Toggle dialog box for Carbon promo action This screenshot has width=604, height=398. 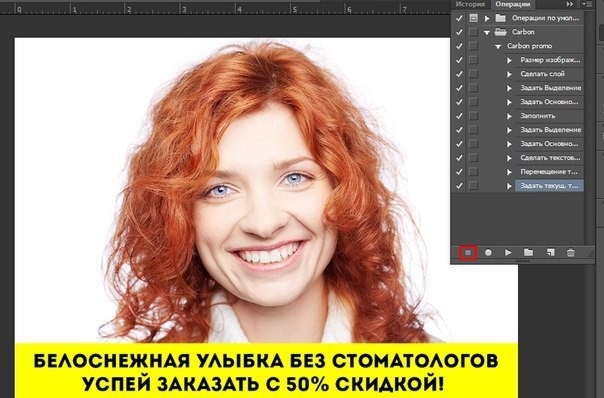pyautogui.click(x=473, y=46)
